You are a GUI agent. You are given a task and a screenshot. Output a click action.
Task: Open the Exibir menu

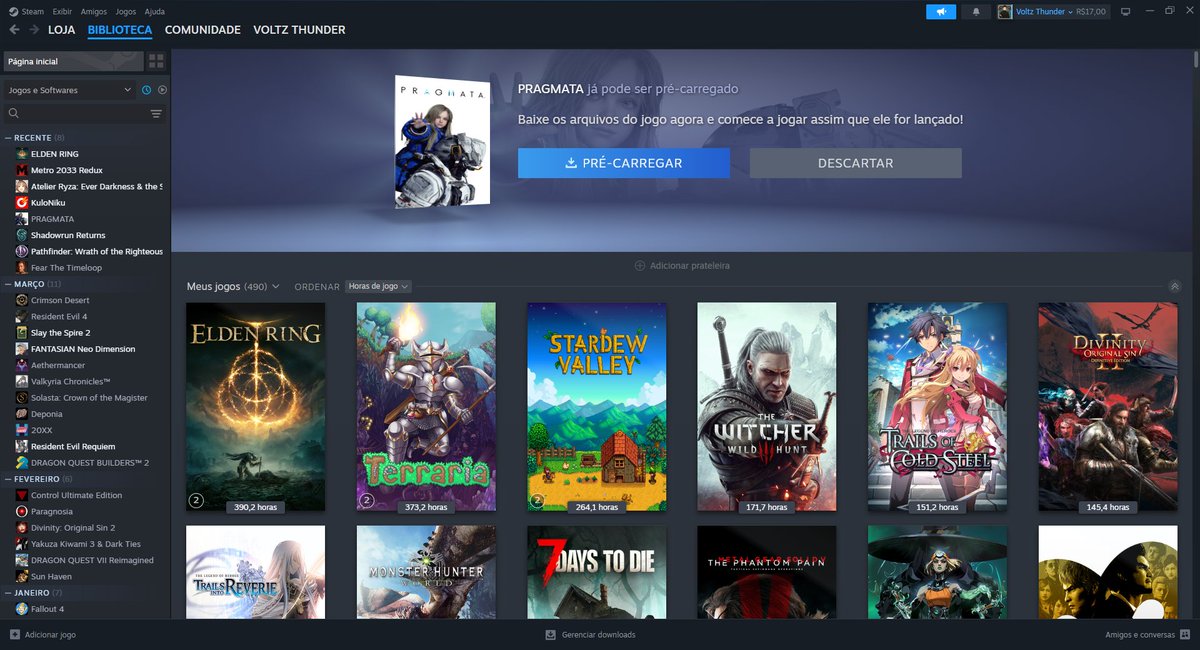pos(62,11)
